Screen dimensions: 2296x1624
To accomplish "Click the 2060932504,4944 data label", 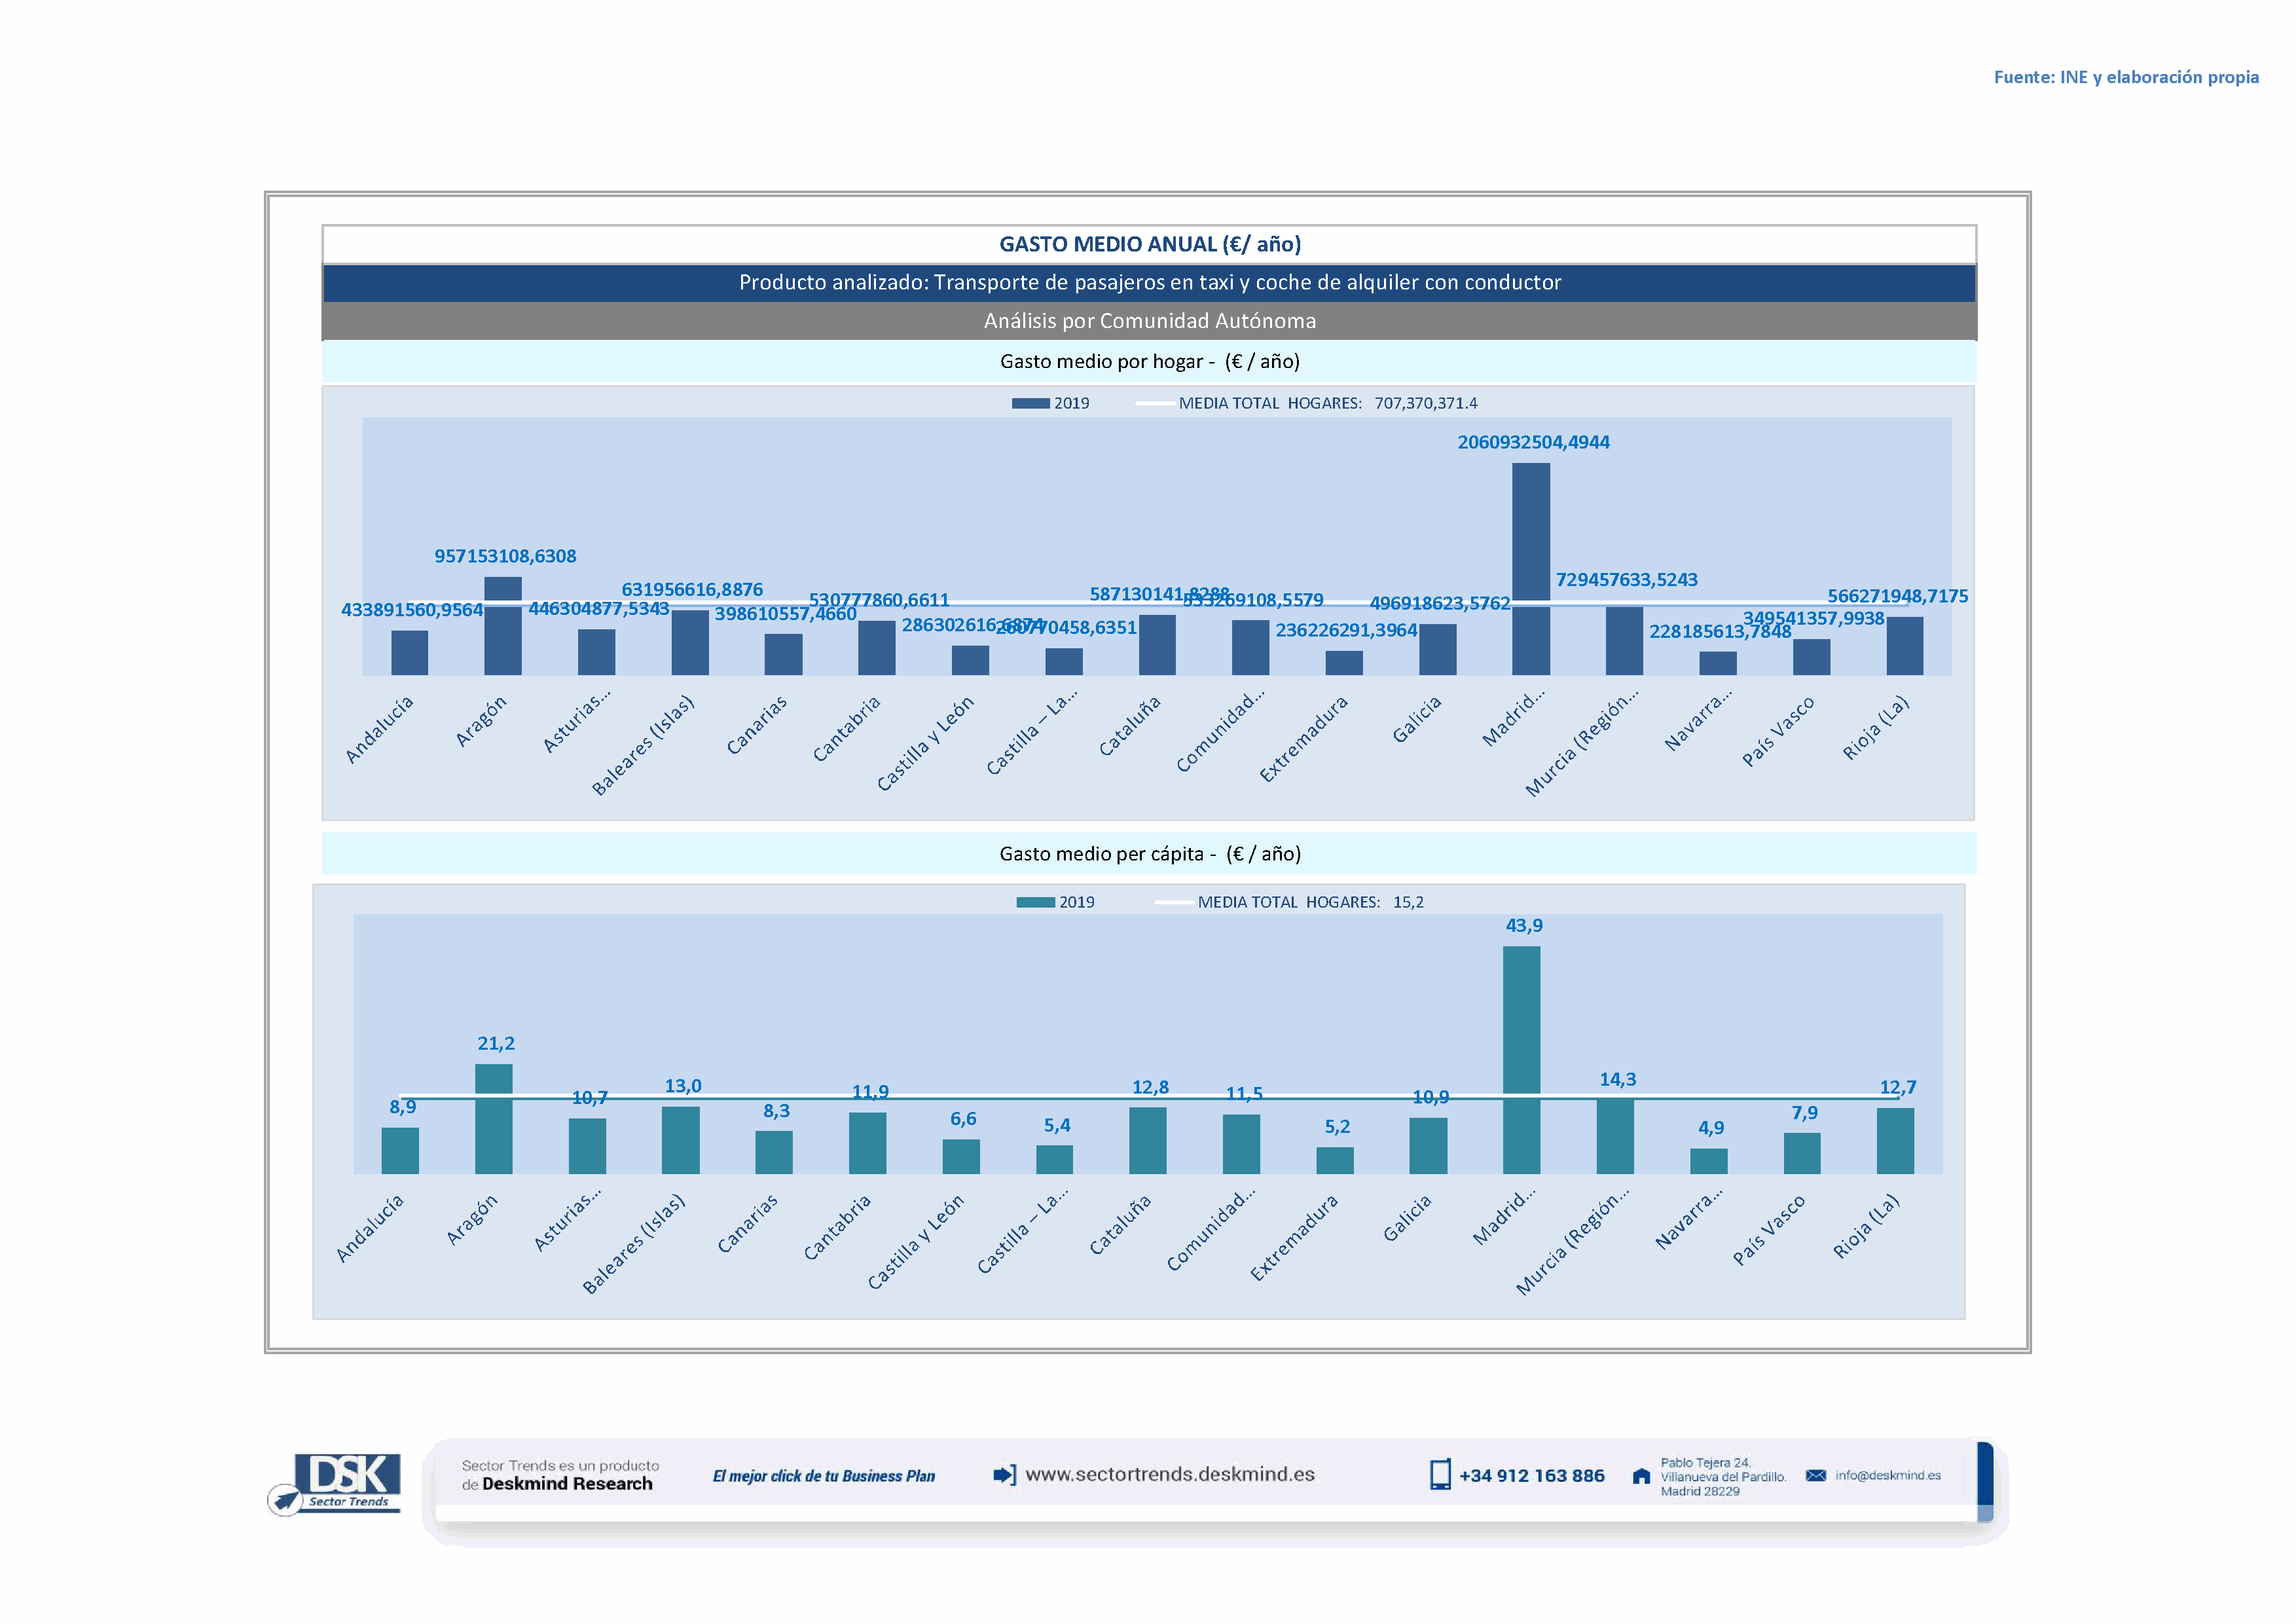I will pyautogui.click(x=1533, y=442).
